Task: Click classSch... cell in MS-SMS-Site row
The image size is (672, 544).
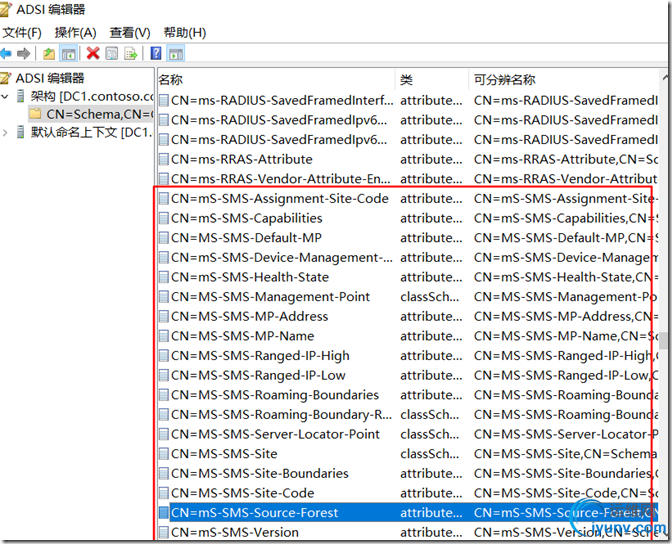Action: 429,454
